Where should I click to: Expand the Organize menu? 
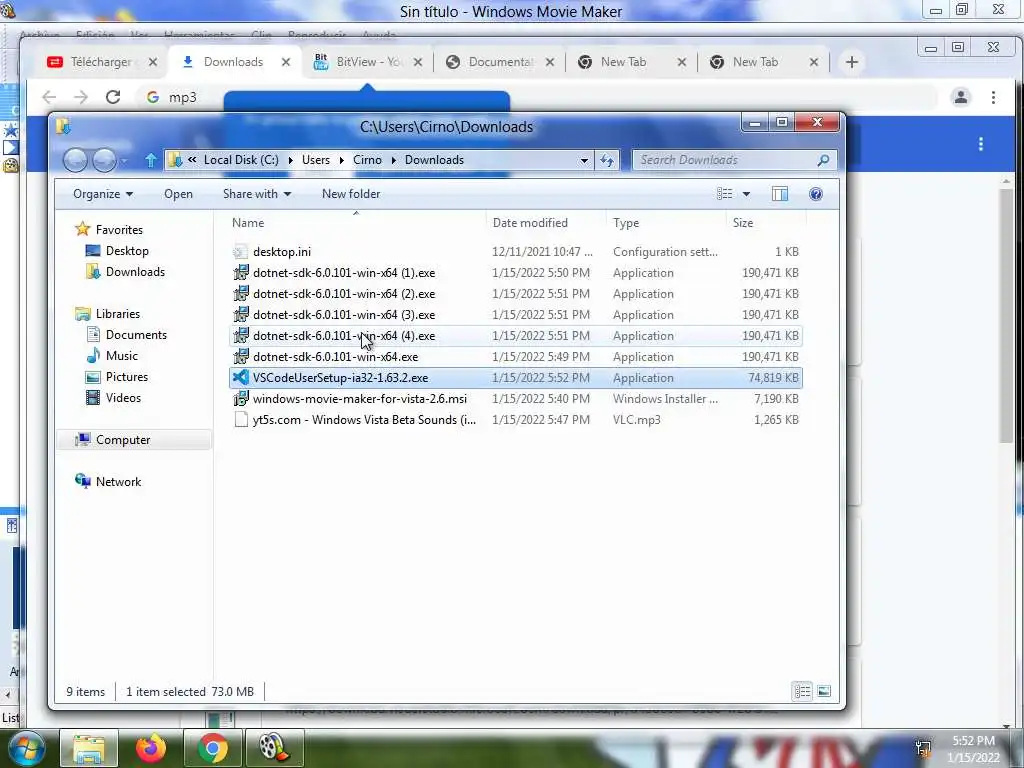[x=103, y=194]
